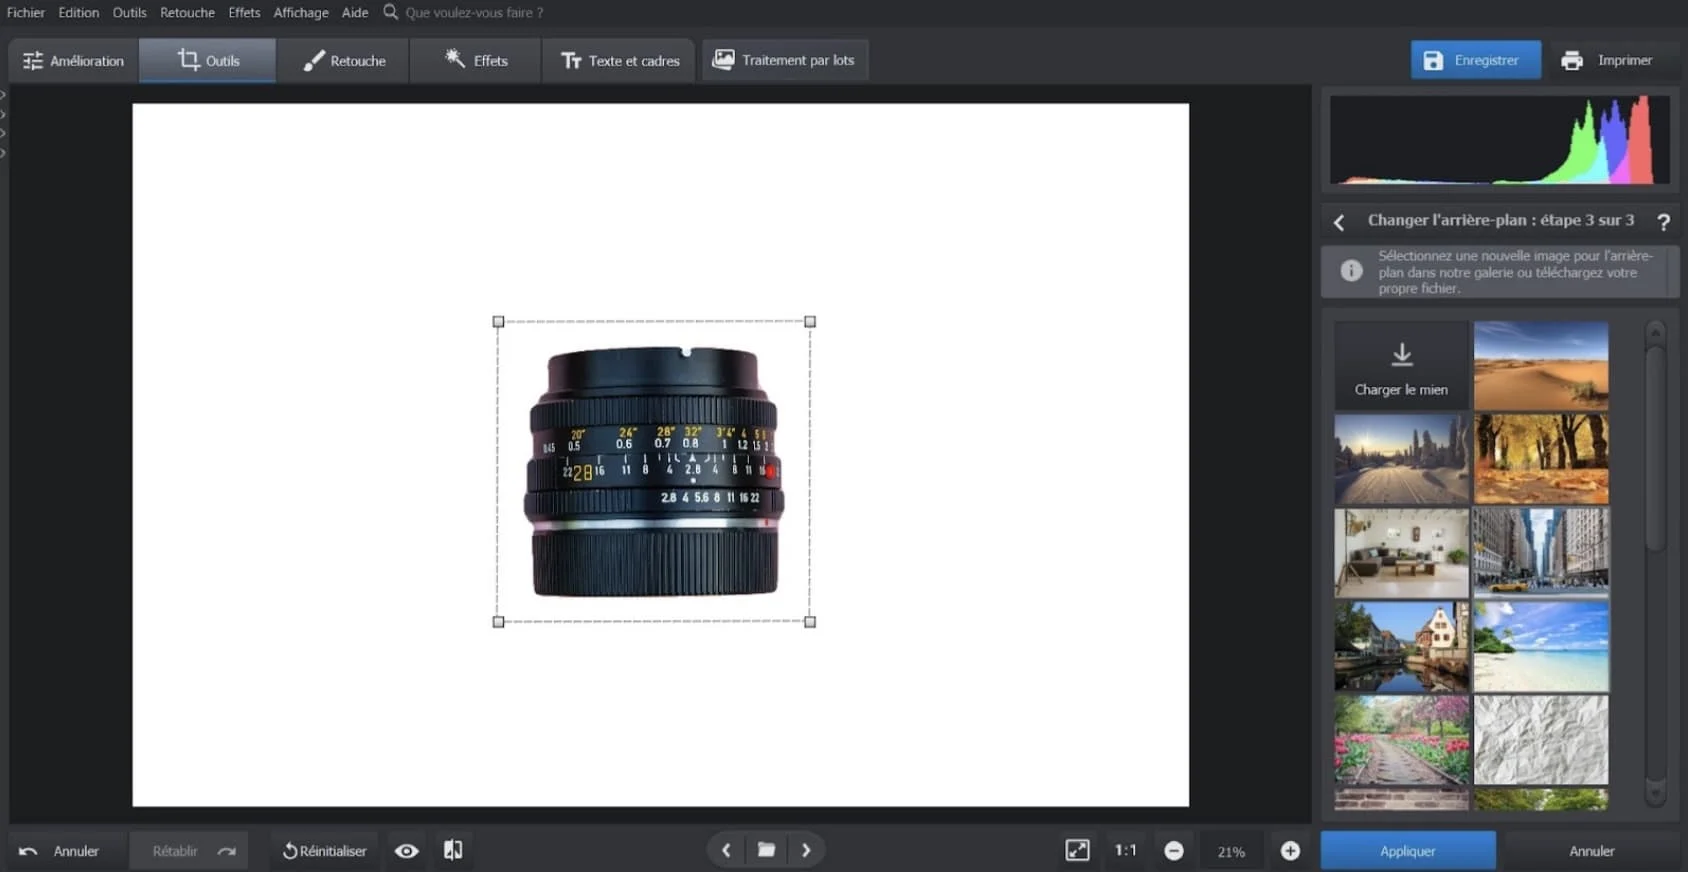Screen dimensions: 1688x872
Task: Select the desert dunes background thumbnail
Action: pos(1541,366)
